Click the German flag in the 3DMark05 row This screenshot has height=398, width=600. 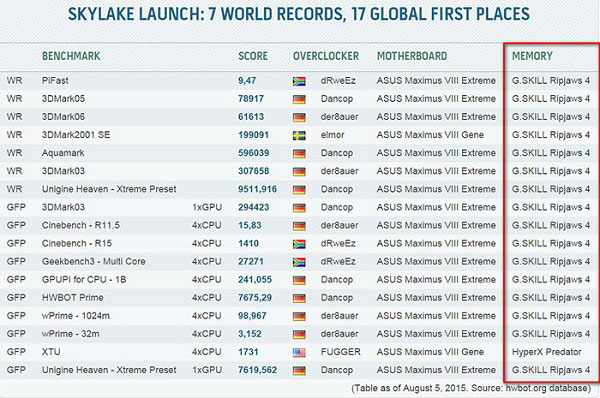(299, 100)
